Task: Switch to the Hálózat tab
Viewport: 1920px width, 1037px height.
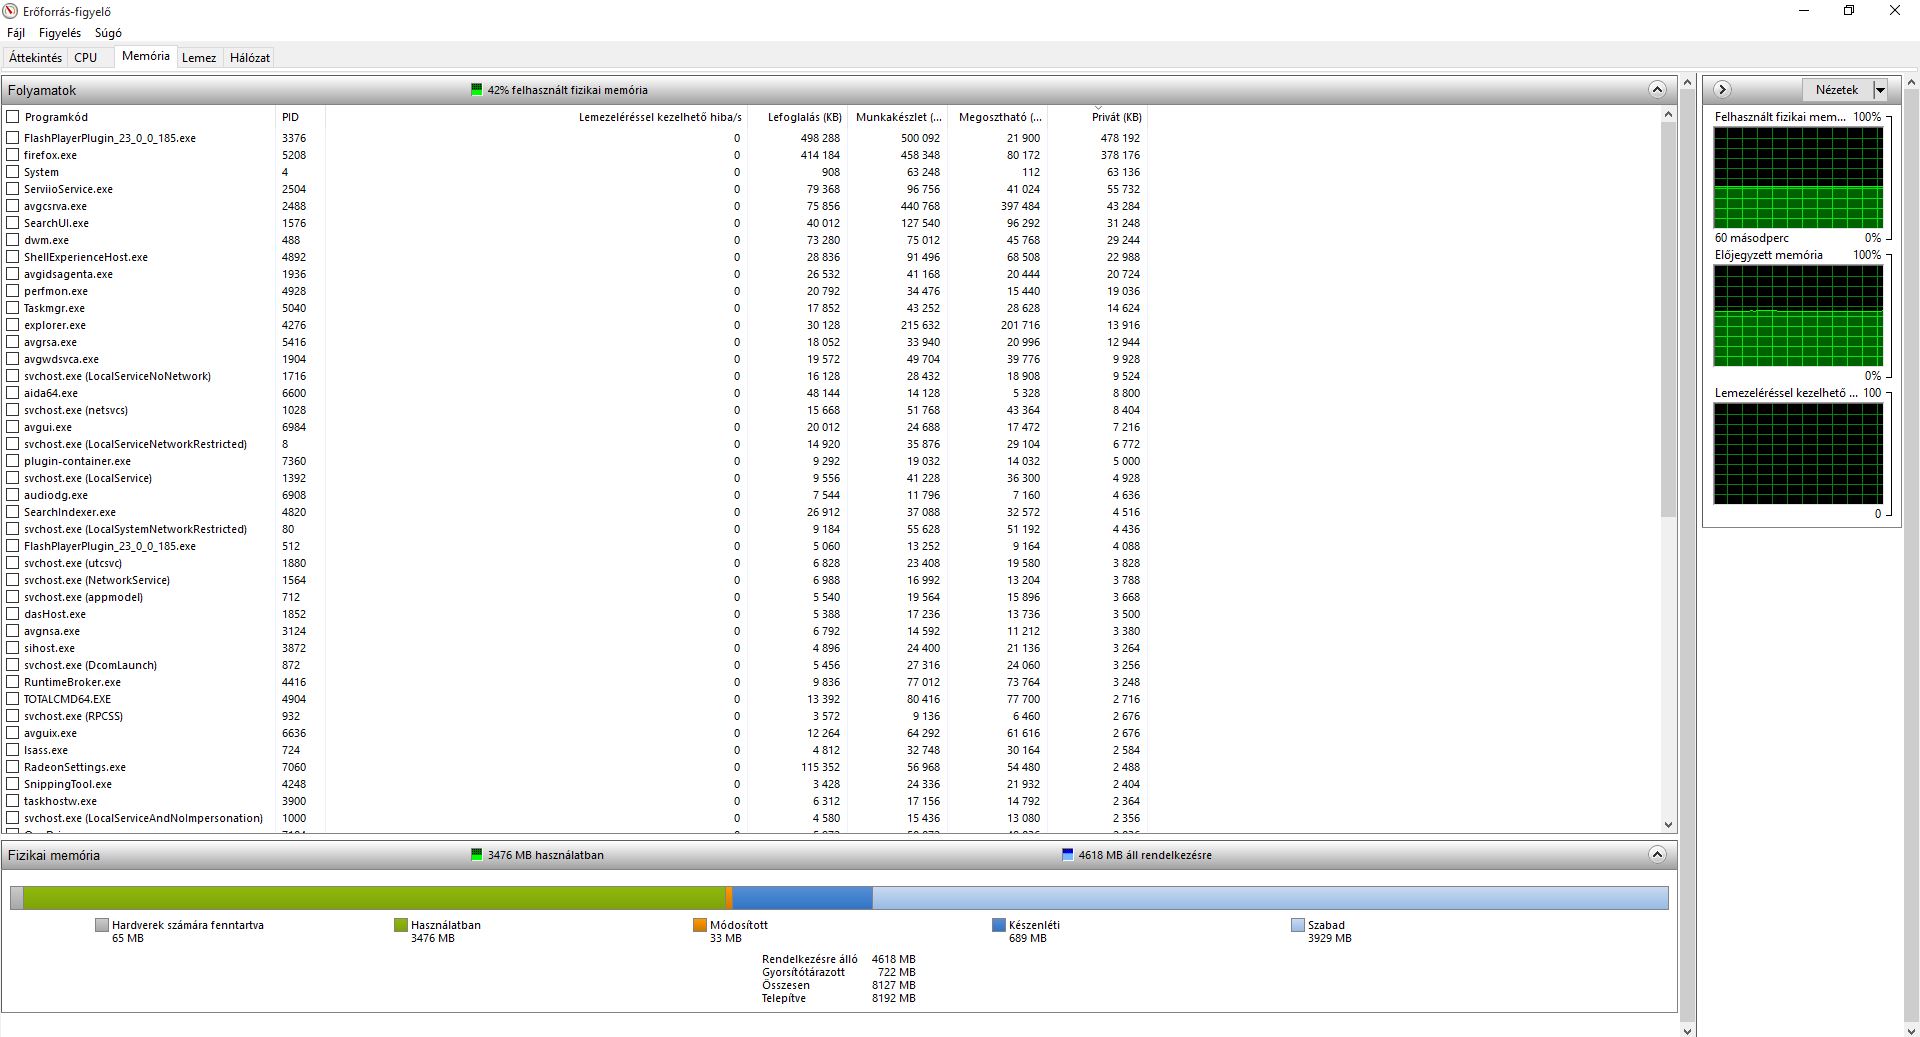Action: click(x=250, y=58)
